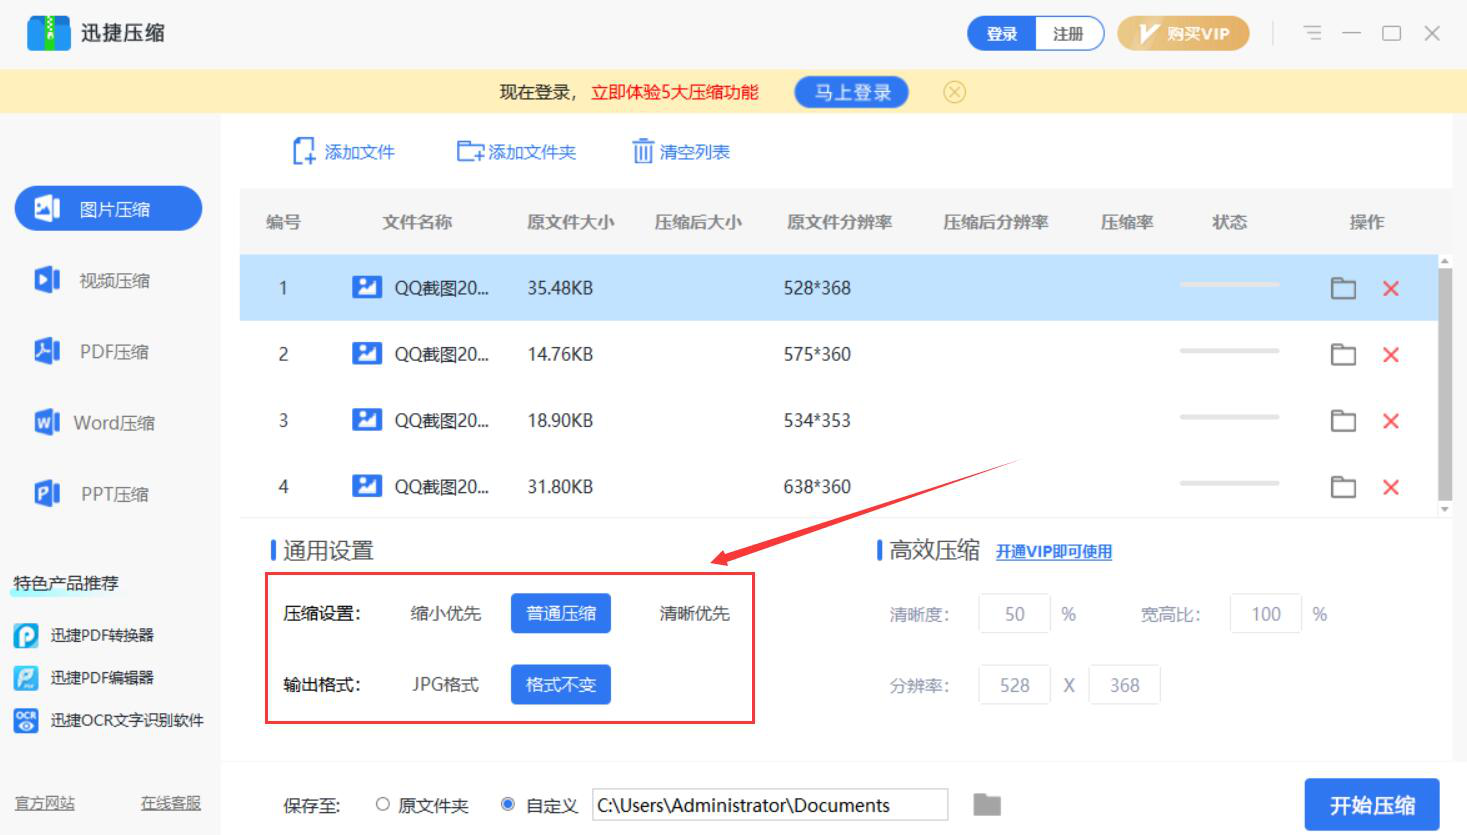Screen dimensions: 1467x835
Task: Click the Add Folder icon
Action: [470, 152]
